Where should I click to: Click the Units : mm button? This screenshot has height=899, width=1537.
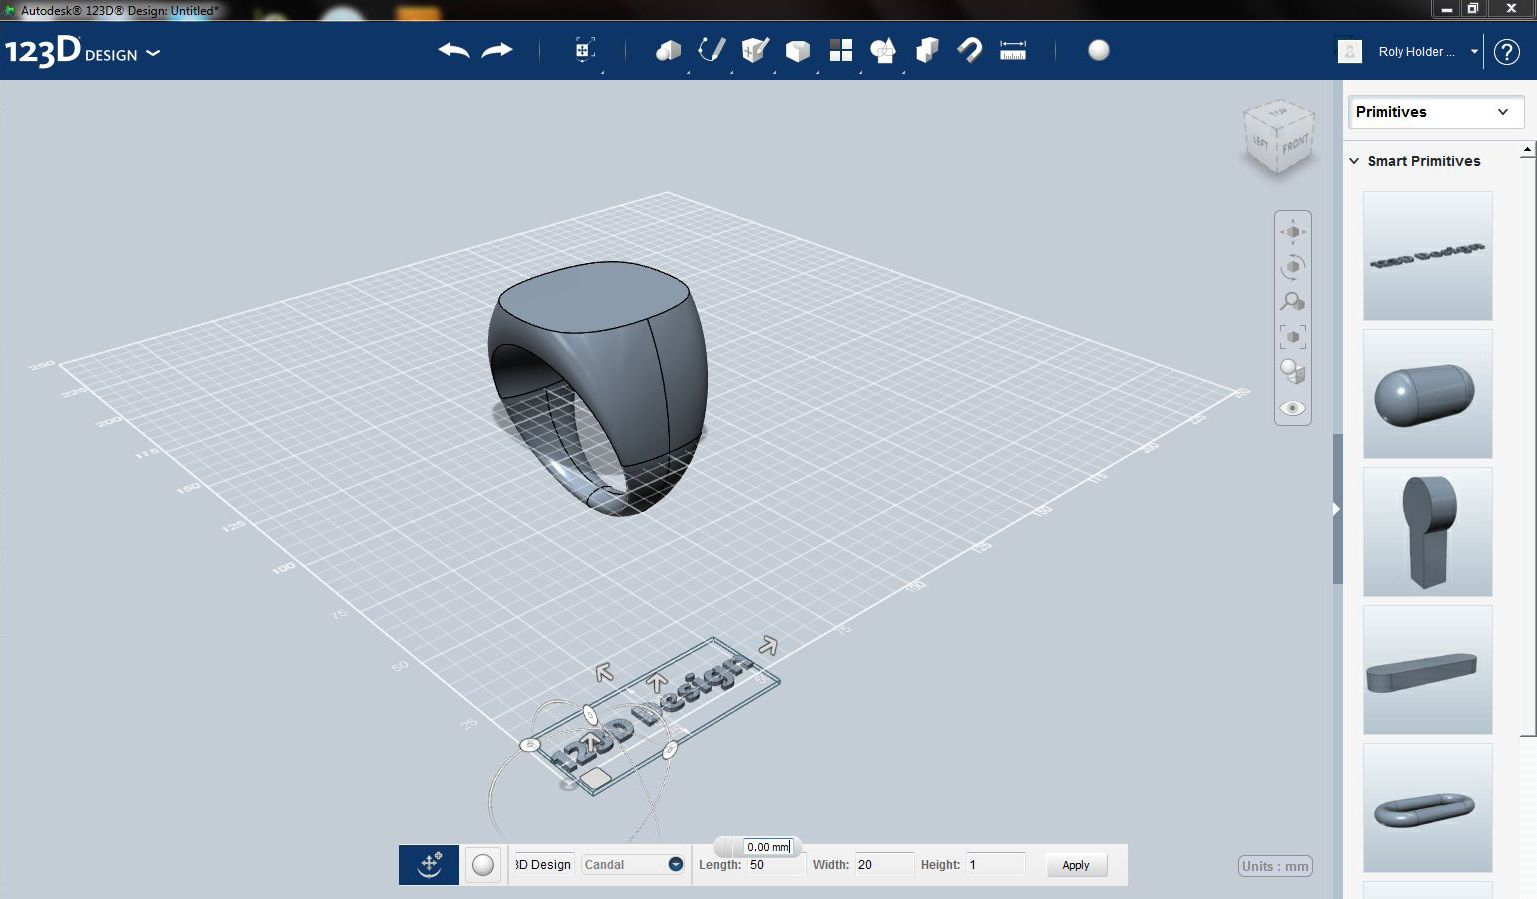point(1275,866)
